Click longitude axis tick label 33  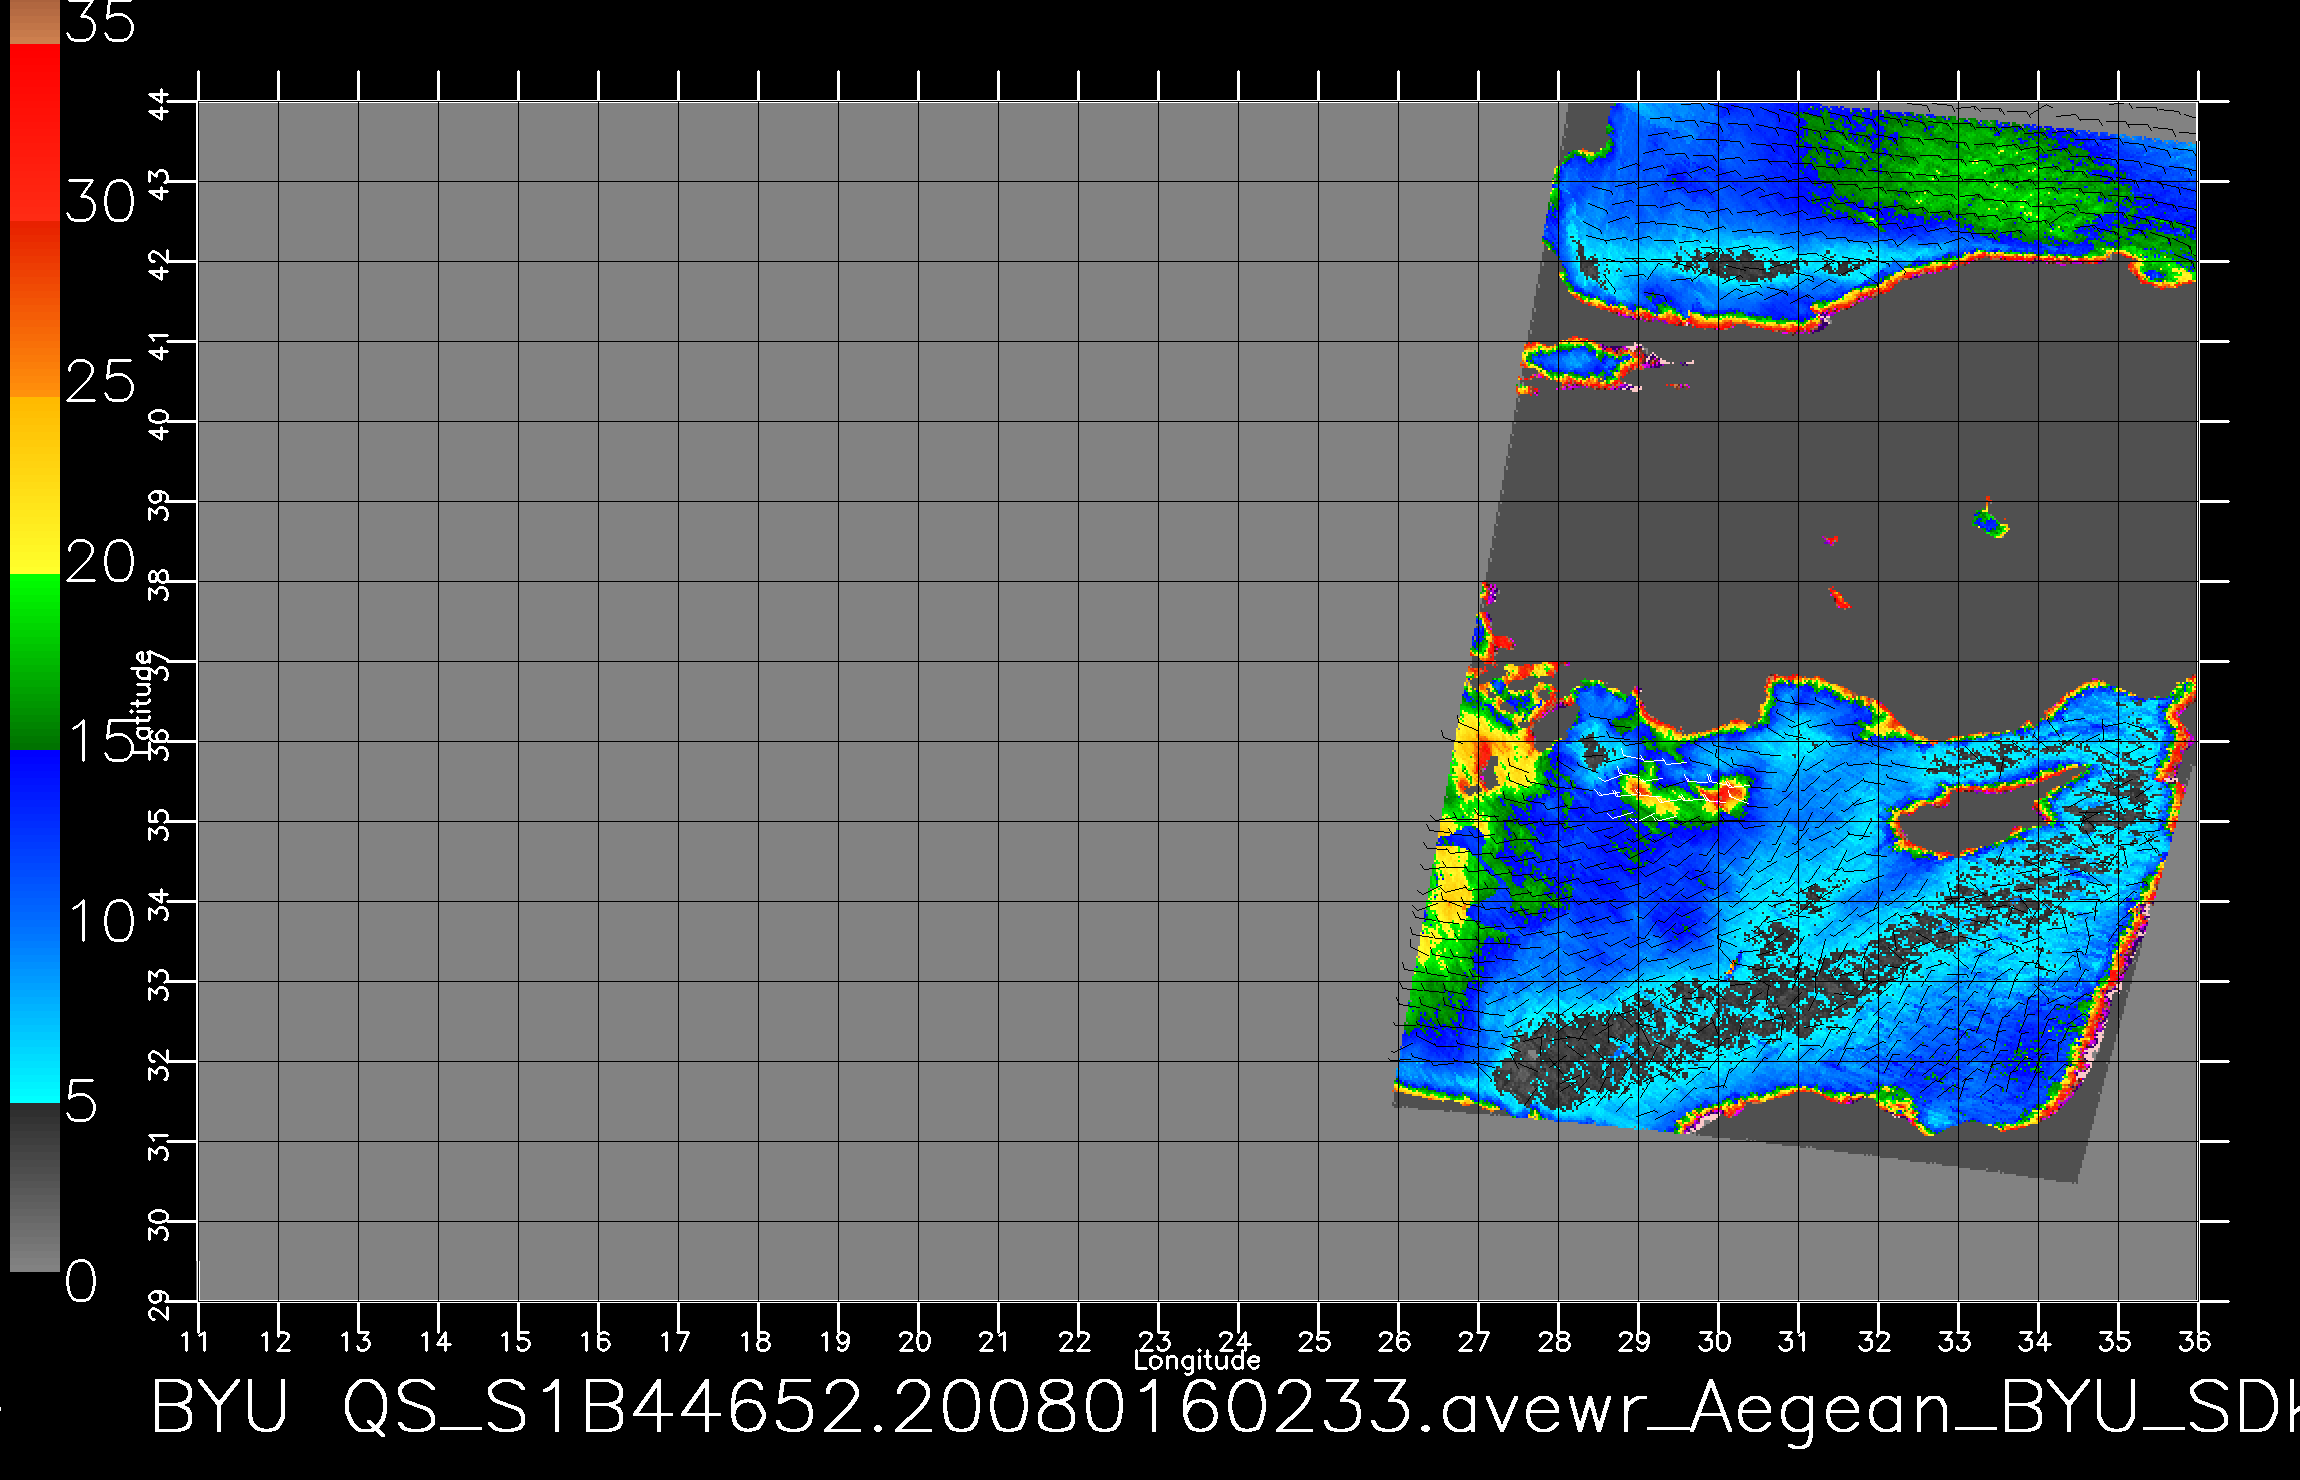(x=1955, y=1341)
